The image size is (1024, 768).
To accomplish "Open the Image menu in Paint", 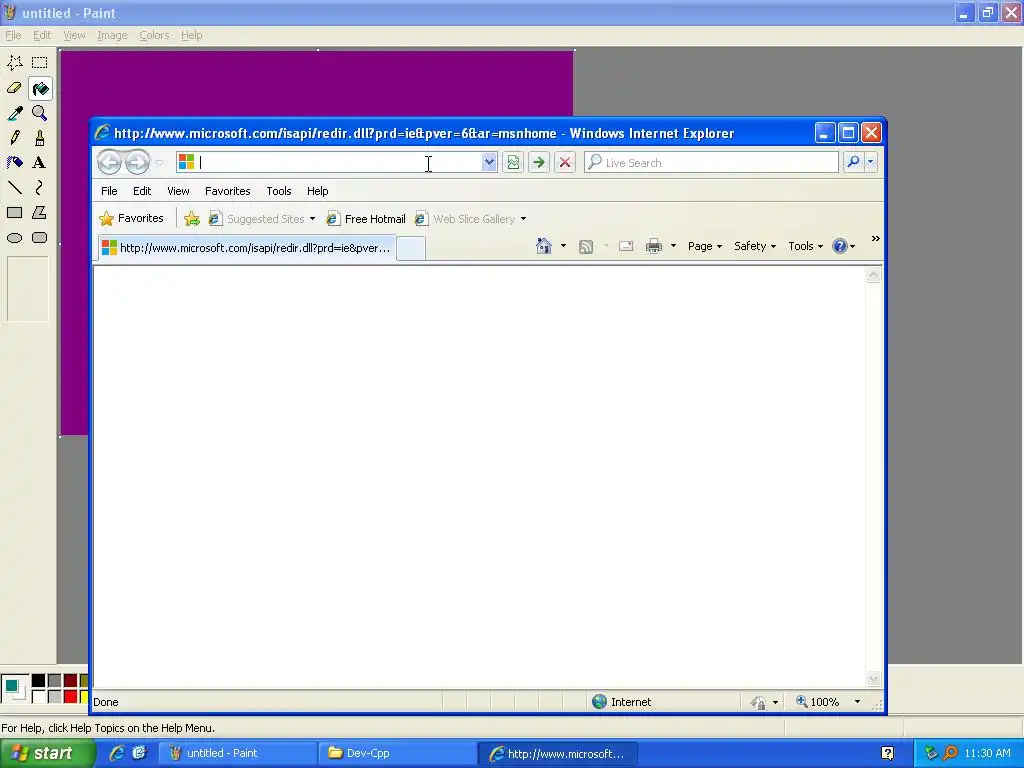I will [x=112, y=35].
